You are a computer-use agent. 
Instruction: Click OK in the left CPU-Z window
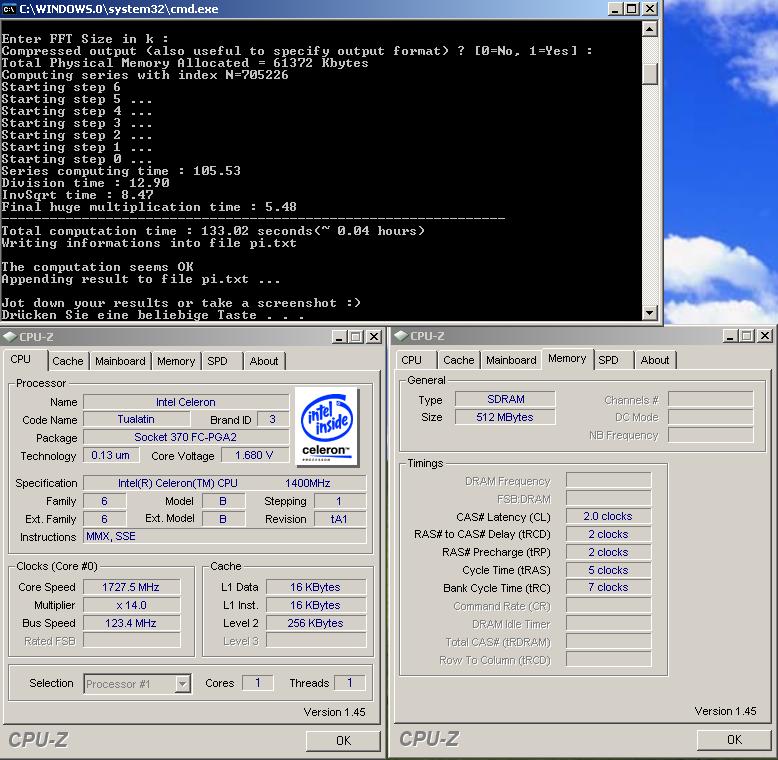point(343,741)
